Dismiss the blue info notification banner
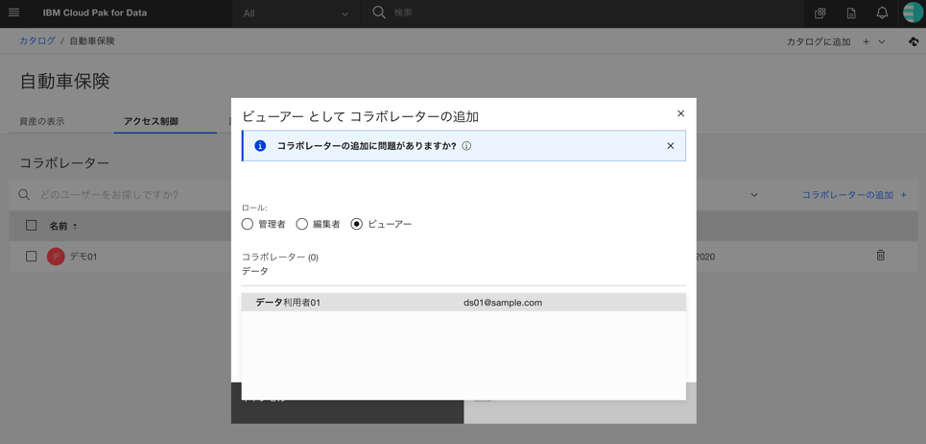 [670, 146]
